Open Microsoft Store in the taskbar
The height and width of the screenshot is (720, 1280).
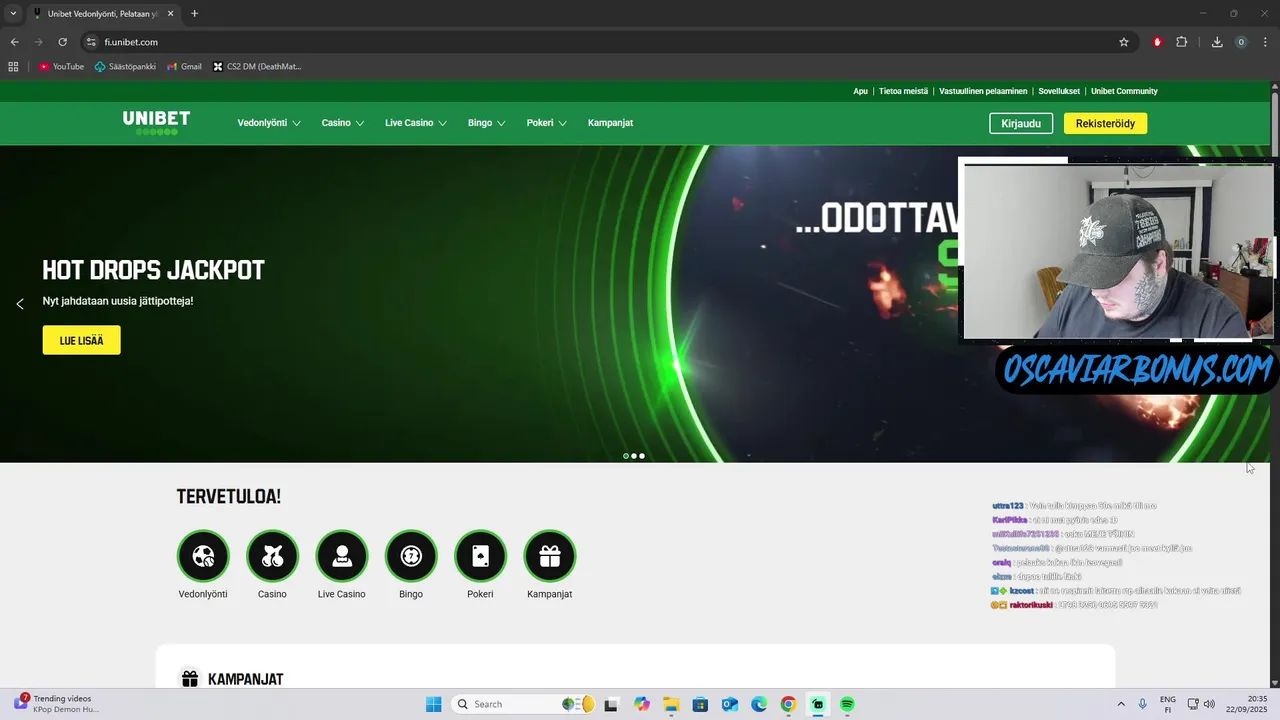click(x=700, y=704)
